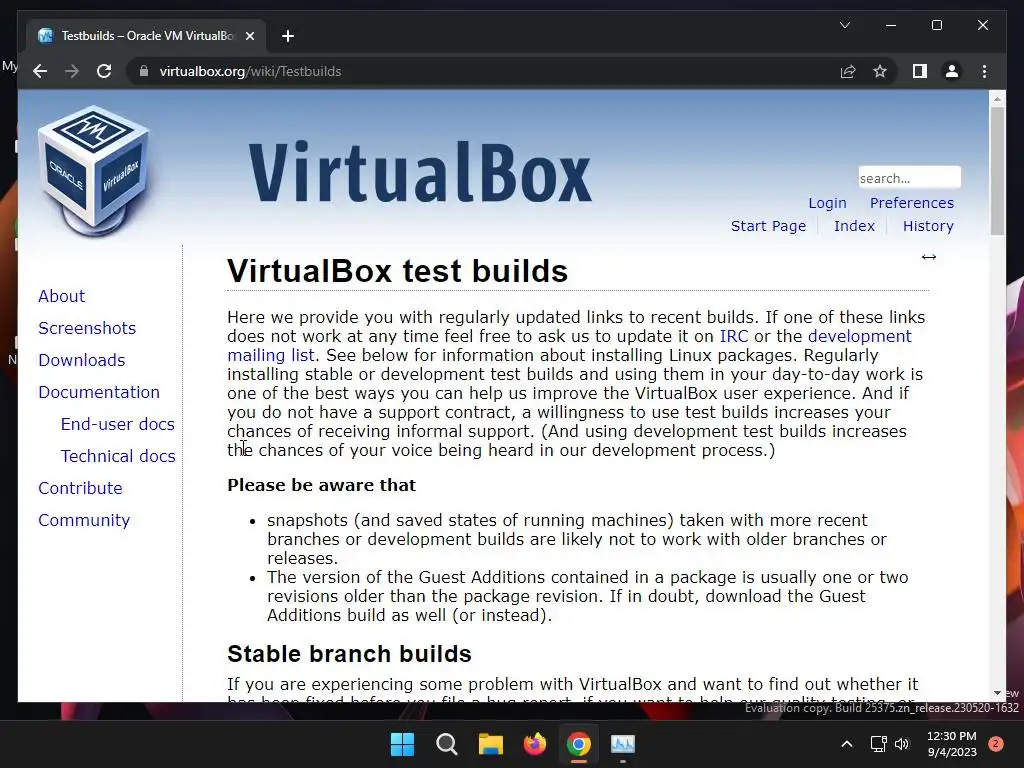Open Chrome three-dot menu
The width and height of the screenshot is (1024, 768).
click(x=984, y=71)
